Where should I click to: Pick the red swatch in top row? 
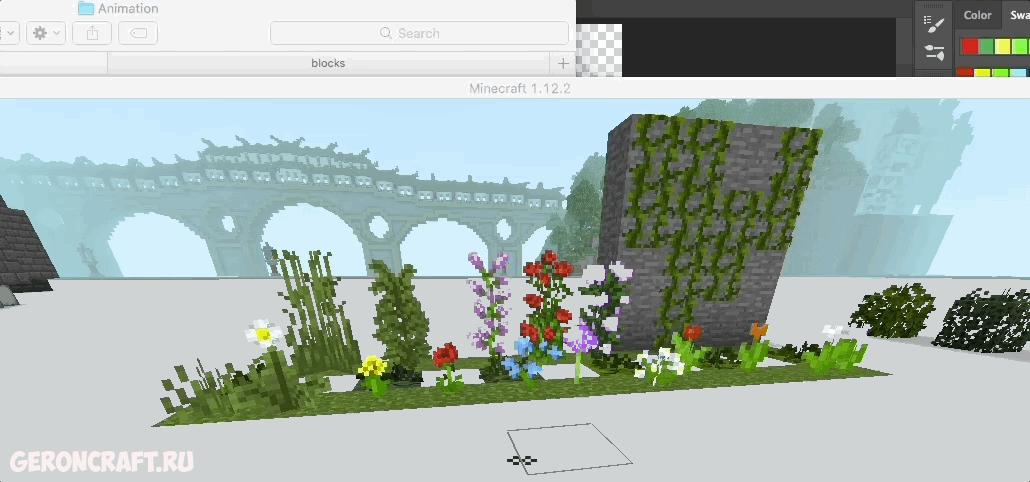point(968,46)
